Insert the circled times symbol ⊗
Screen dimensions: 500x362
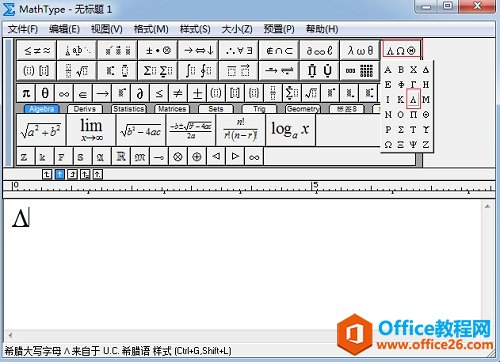coord(178,156)
